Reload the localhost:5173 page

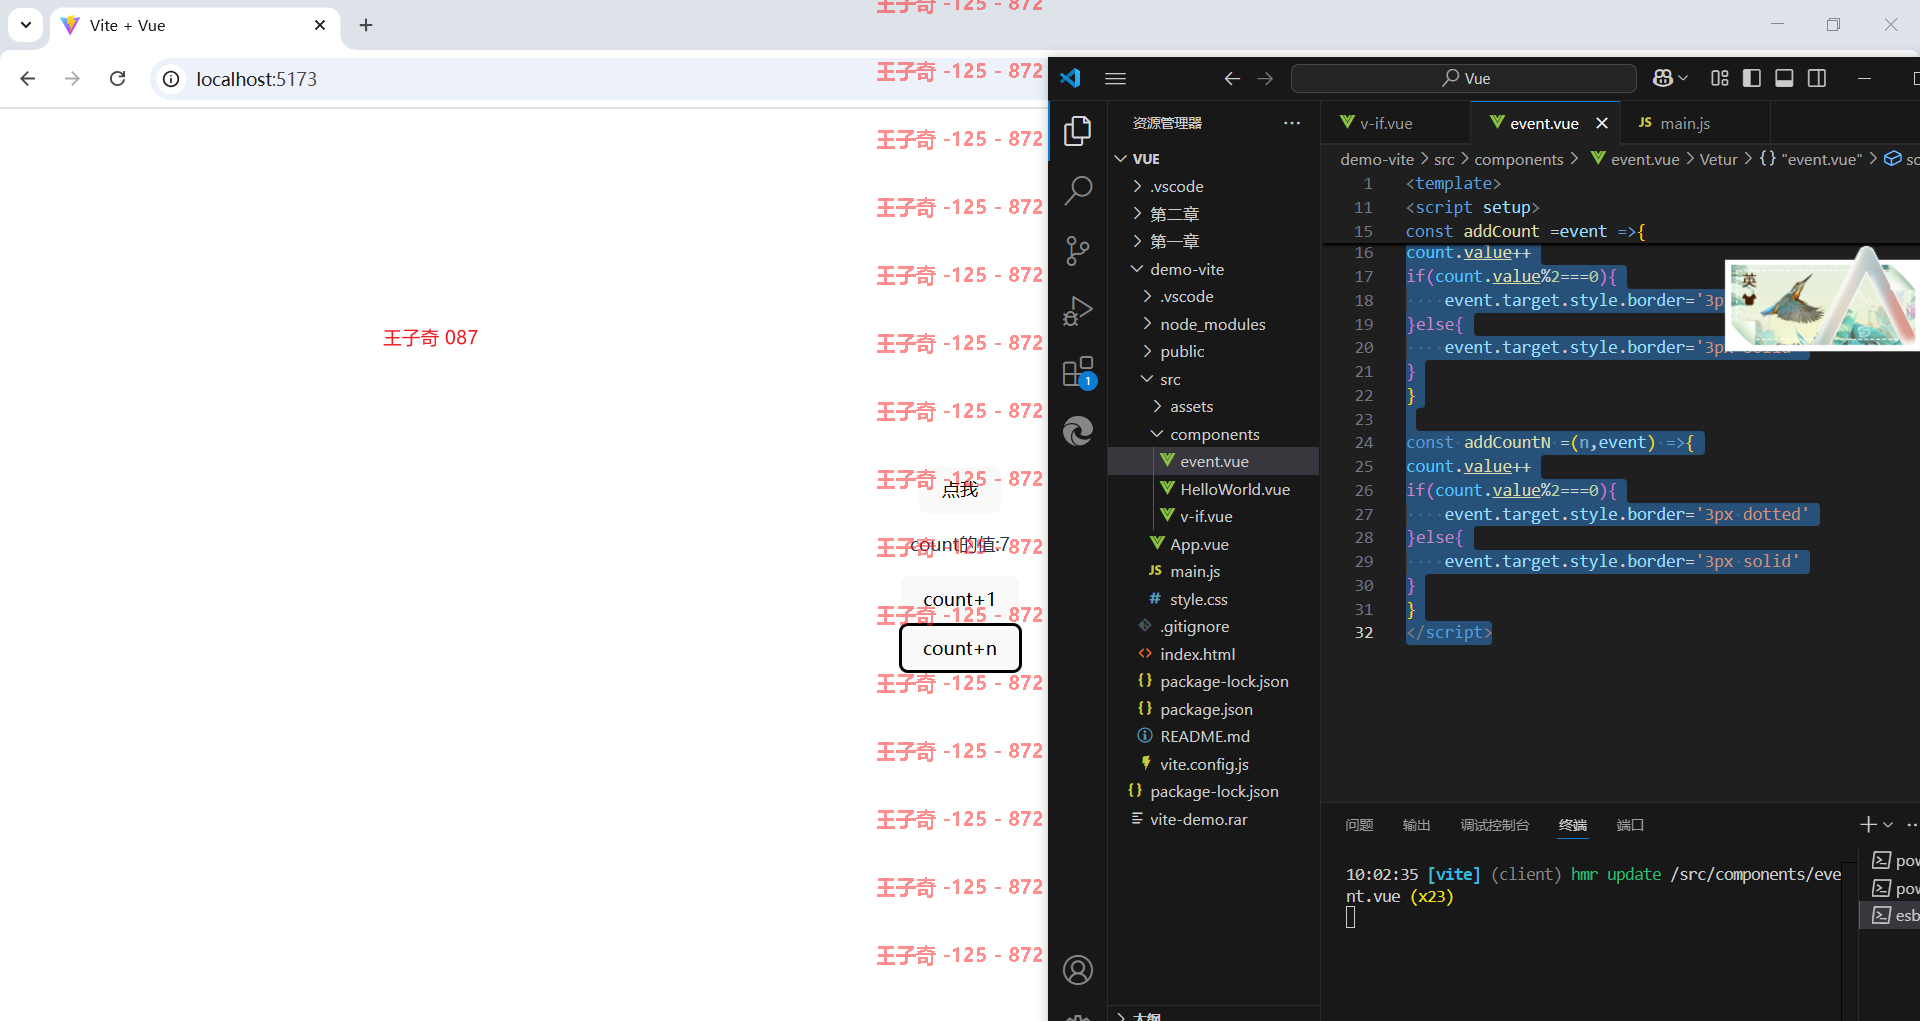(x=117, y=78)
